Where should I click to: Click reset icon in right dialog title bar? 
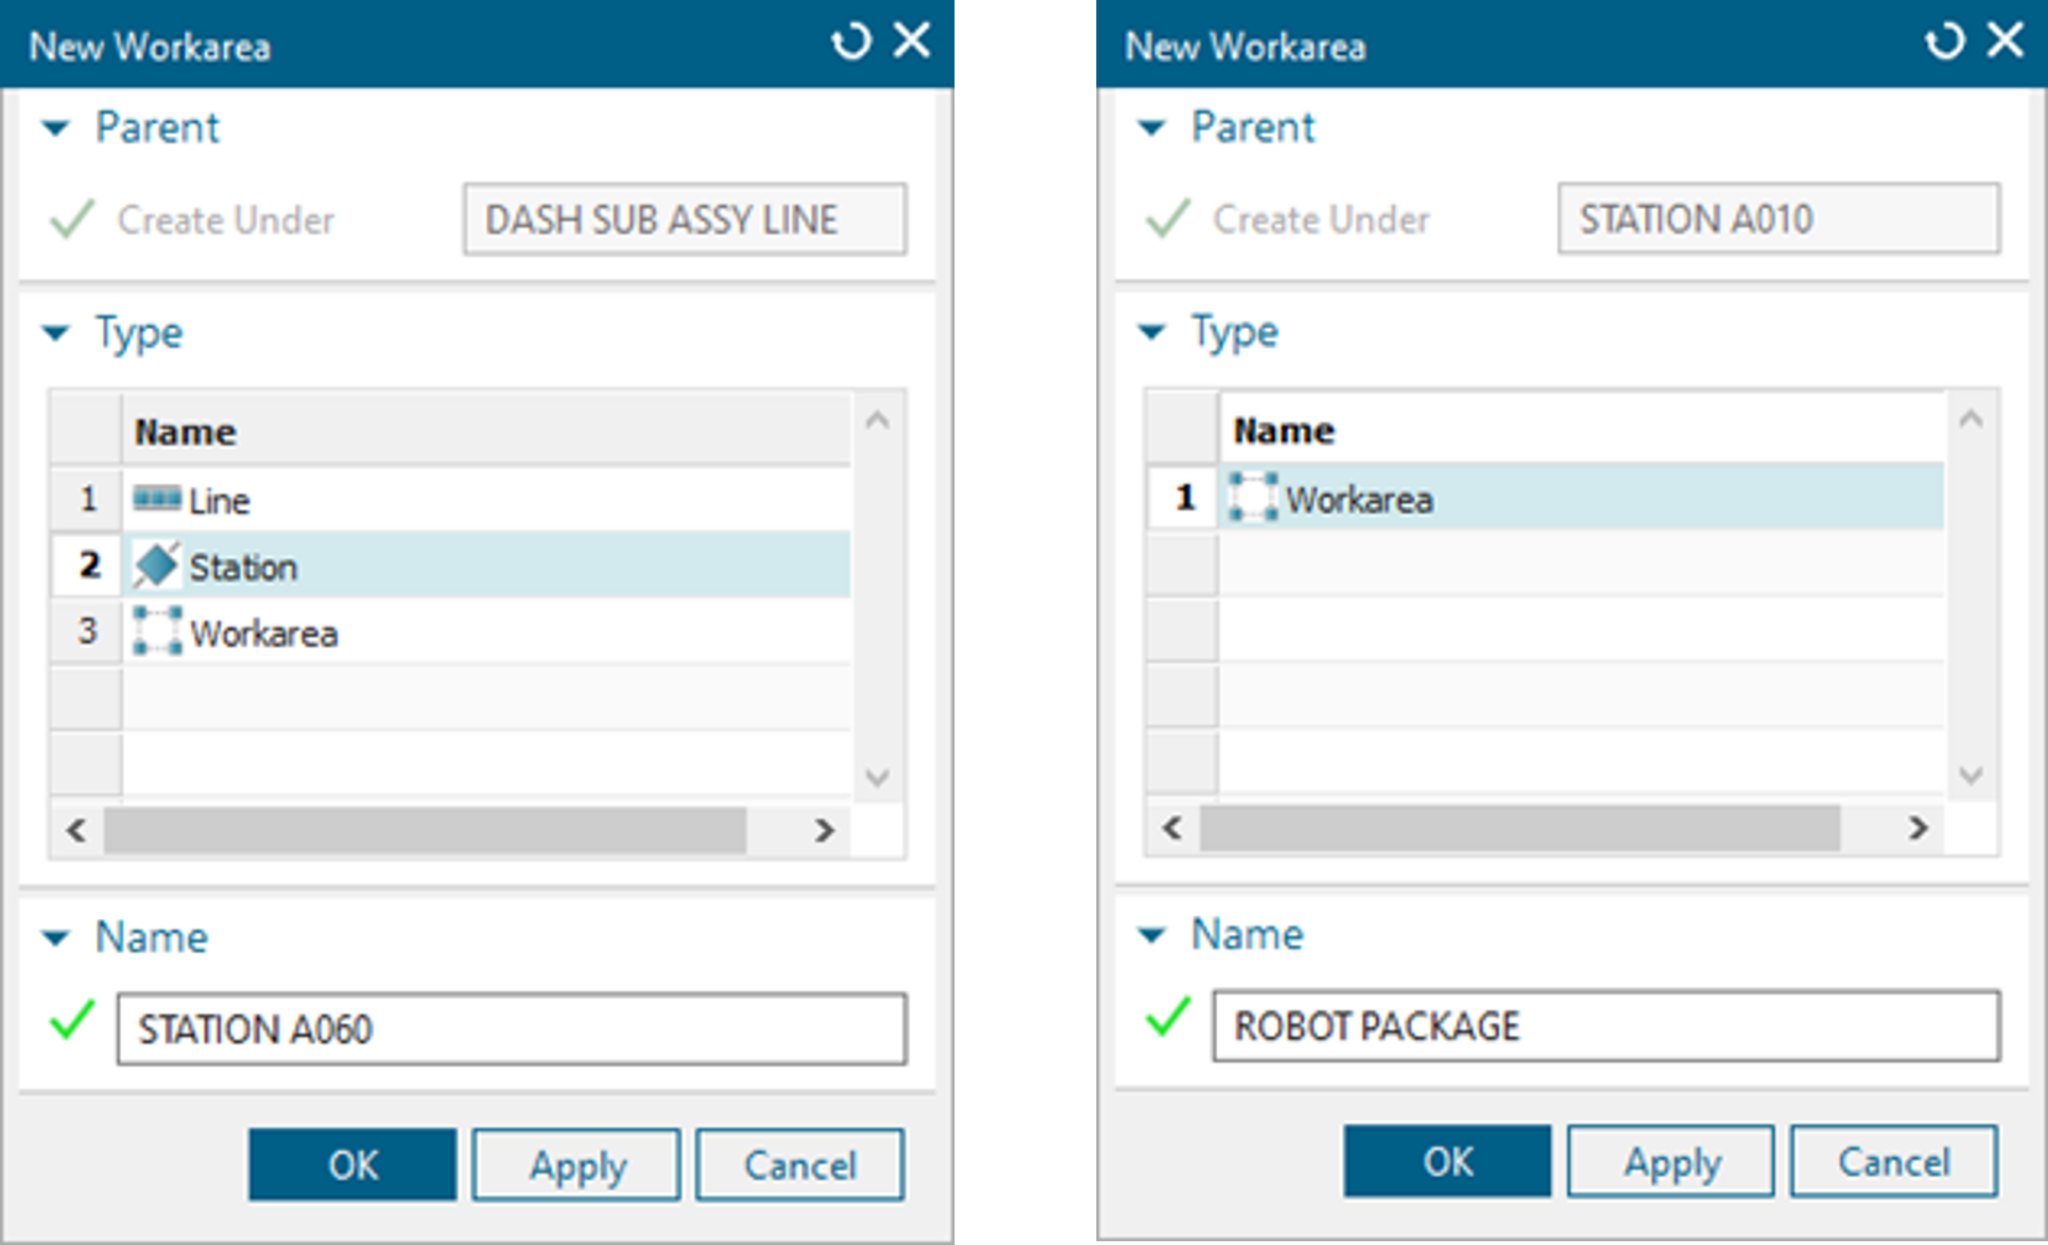click(x=1945, y=42)
